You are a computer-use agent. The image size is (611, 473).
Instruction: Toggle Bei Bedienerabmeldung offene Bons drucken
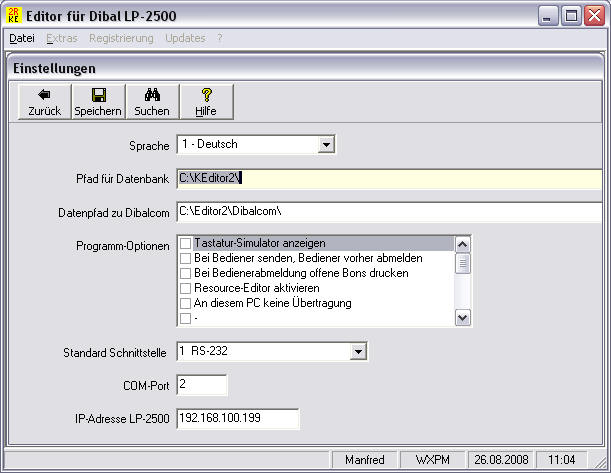pos(186,273)
